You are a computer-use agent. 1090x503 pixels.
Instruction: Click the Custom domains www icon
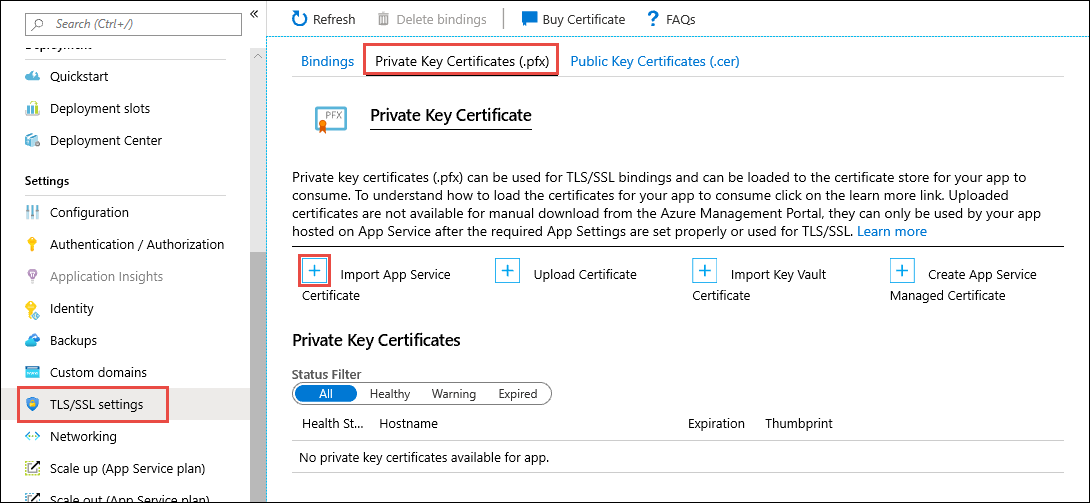(x=33, y=372)
